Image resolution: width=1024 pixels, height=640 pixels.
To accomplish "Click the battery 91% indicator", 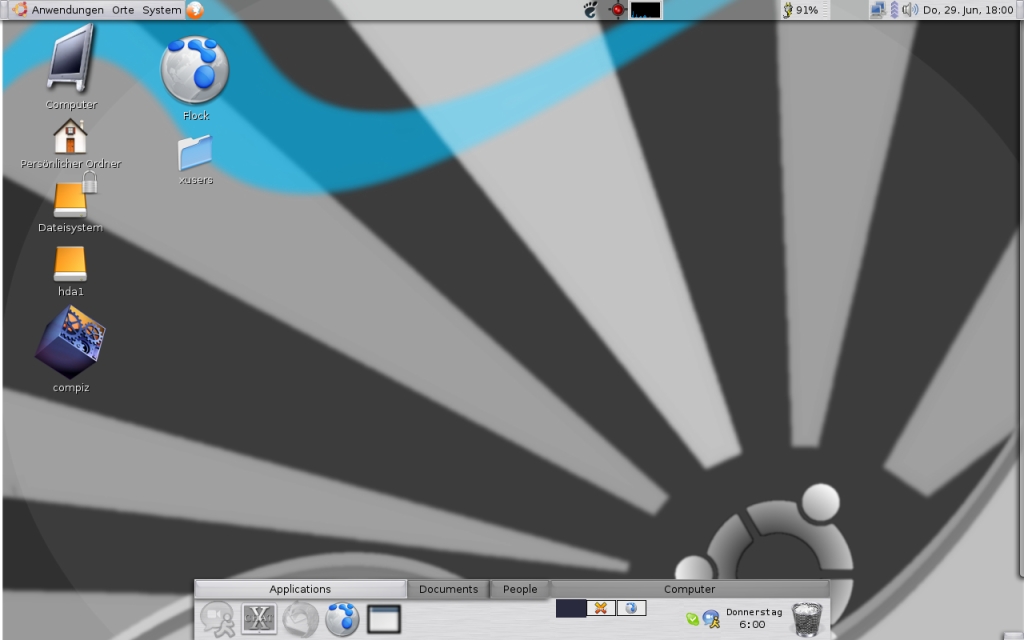I will point(801,10).
